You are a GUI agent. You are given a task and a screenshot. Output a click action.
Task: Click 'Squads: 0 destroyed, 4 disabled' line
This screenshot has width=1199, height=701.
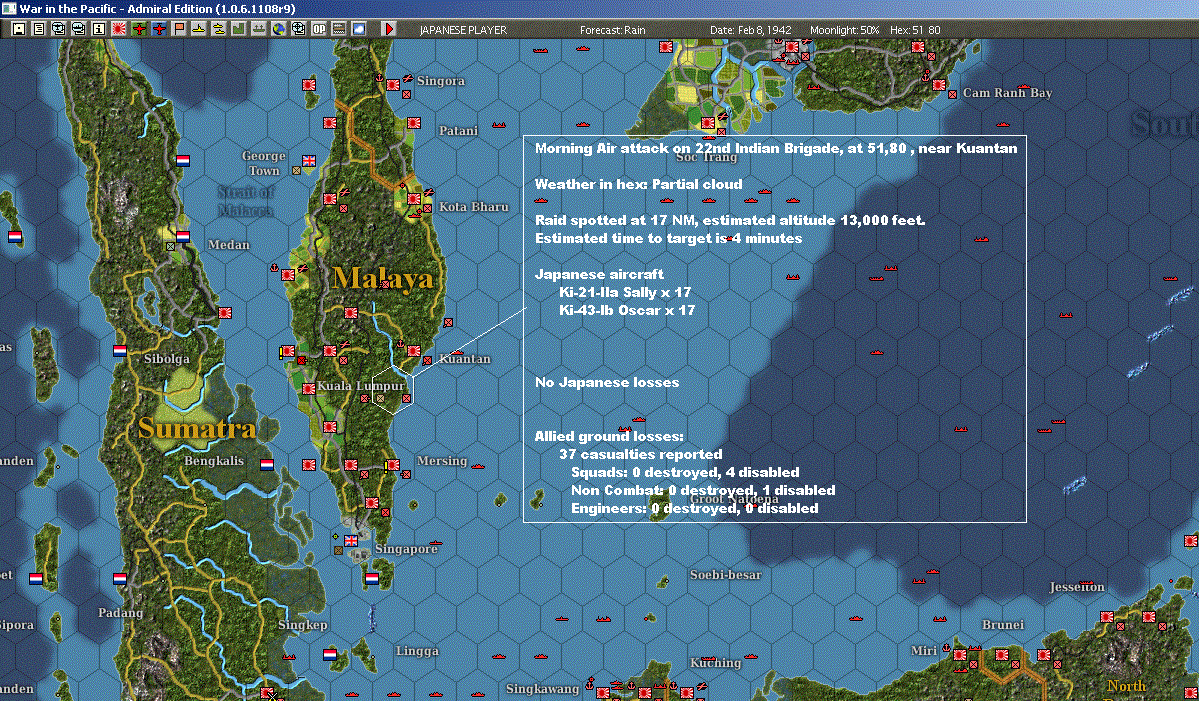click(685, 472)
